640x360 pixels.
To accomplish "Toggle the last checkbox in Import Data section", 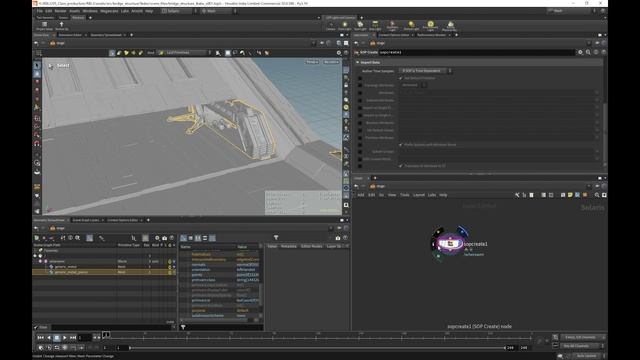I will 401,166.
